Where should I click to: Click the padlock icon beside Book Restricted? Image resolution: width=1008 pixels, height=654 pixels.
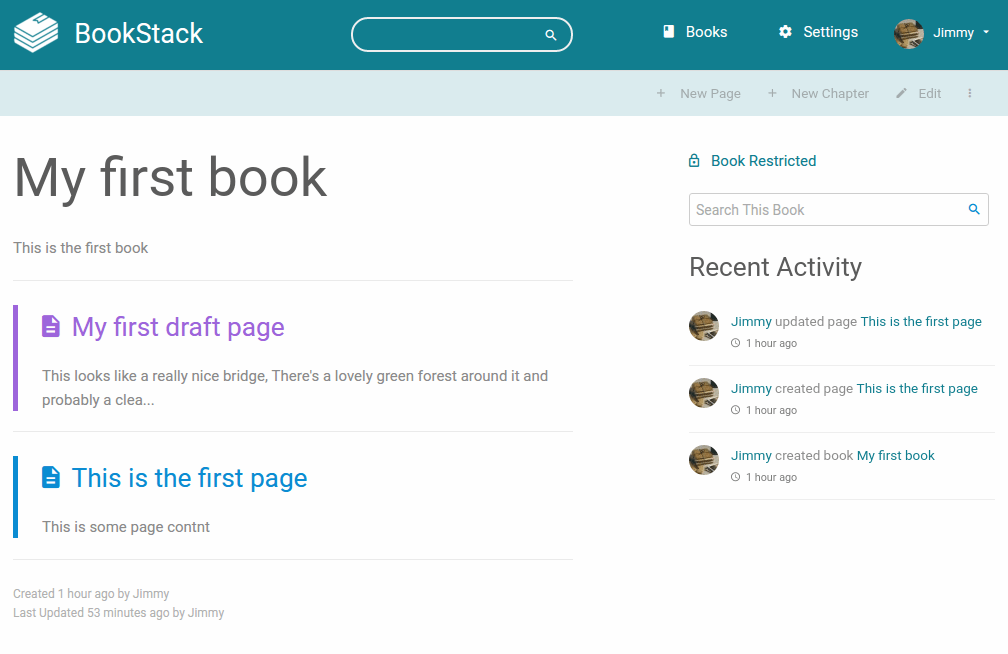coord(694,161)
